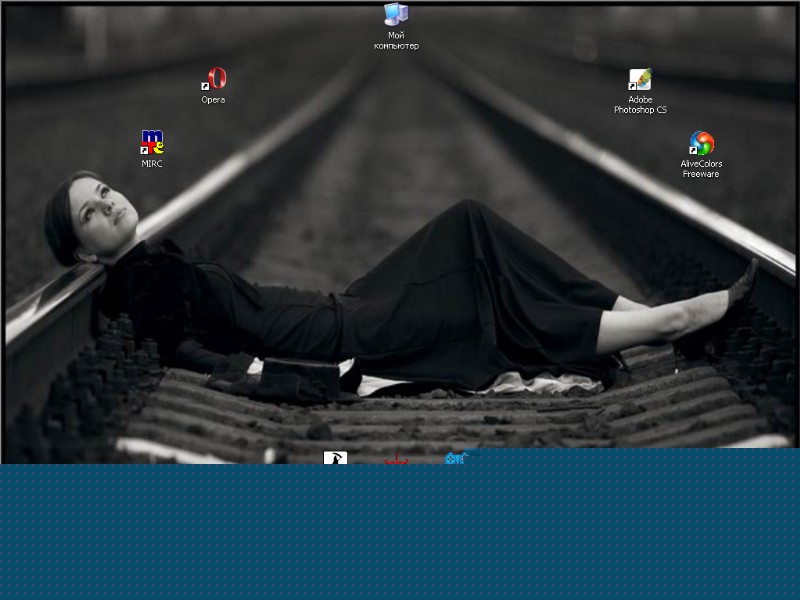
Task: Click the blue gamepad icon at bottom
Action: click(457, 459)
